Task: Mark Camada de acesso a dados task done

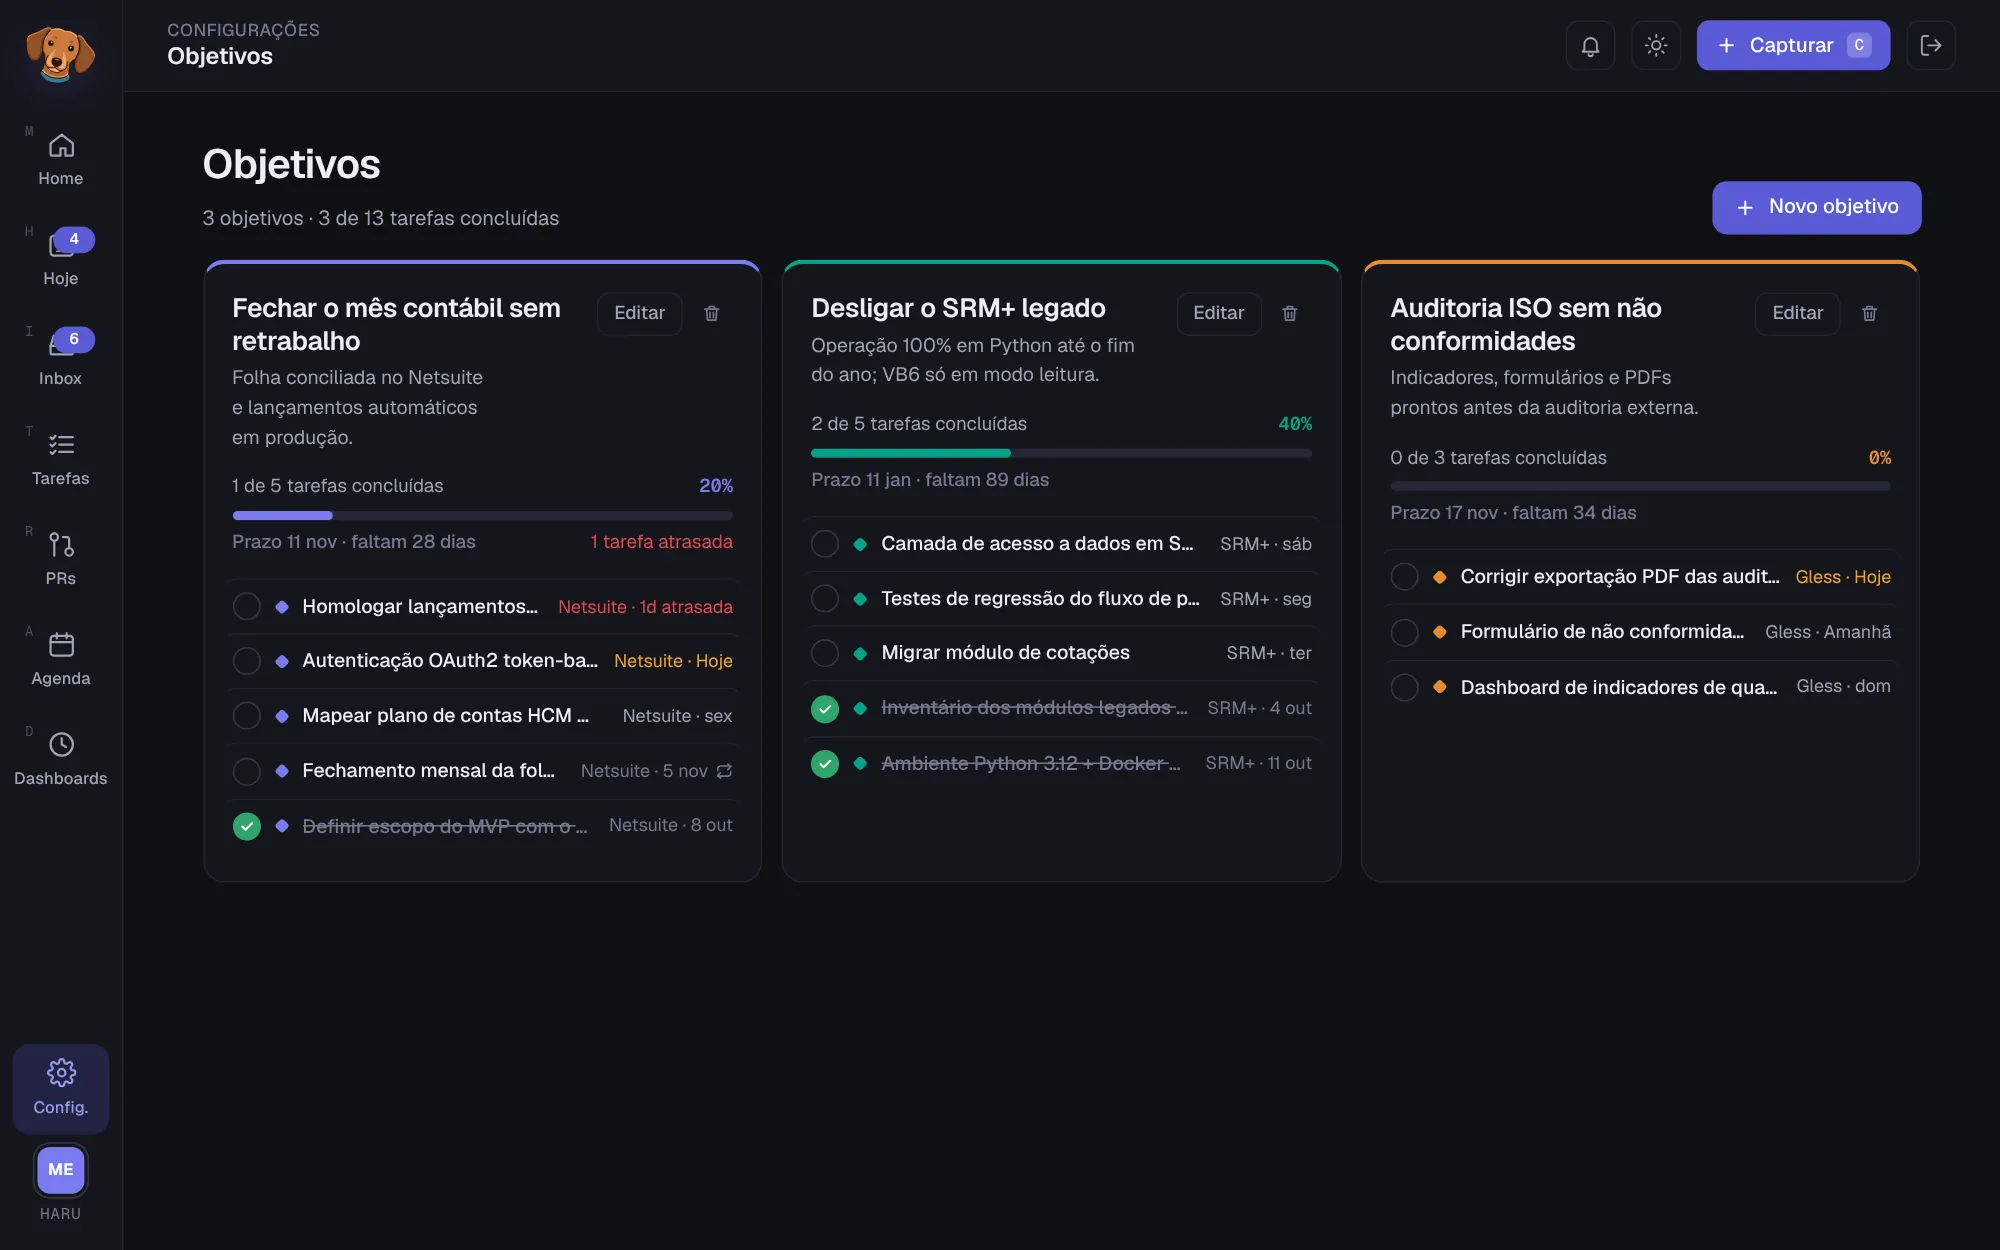Action: pyautogui.click(x=825, y=544)
